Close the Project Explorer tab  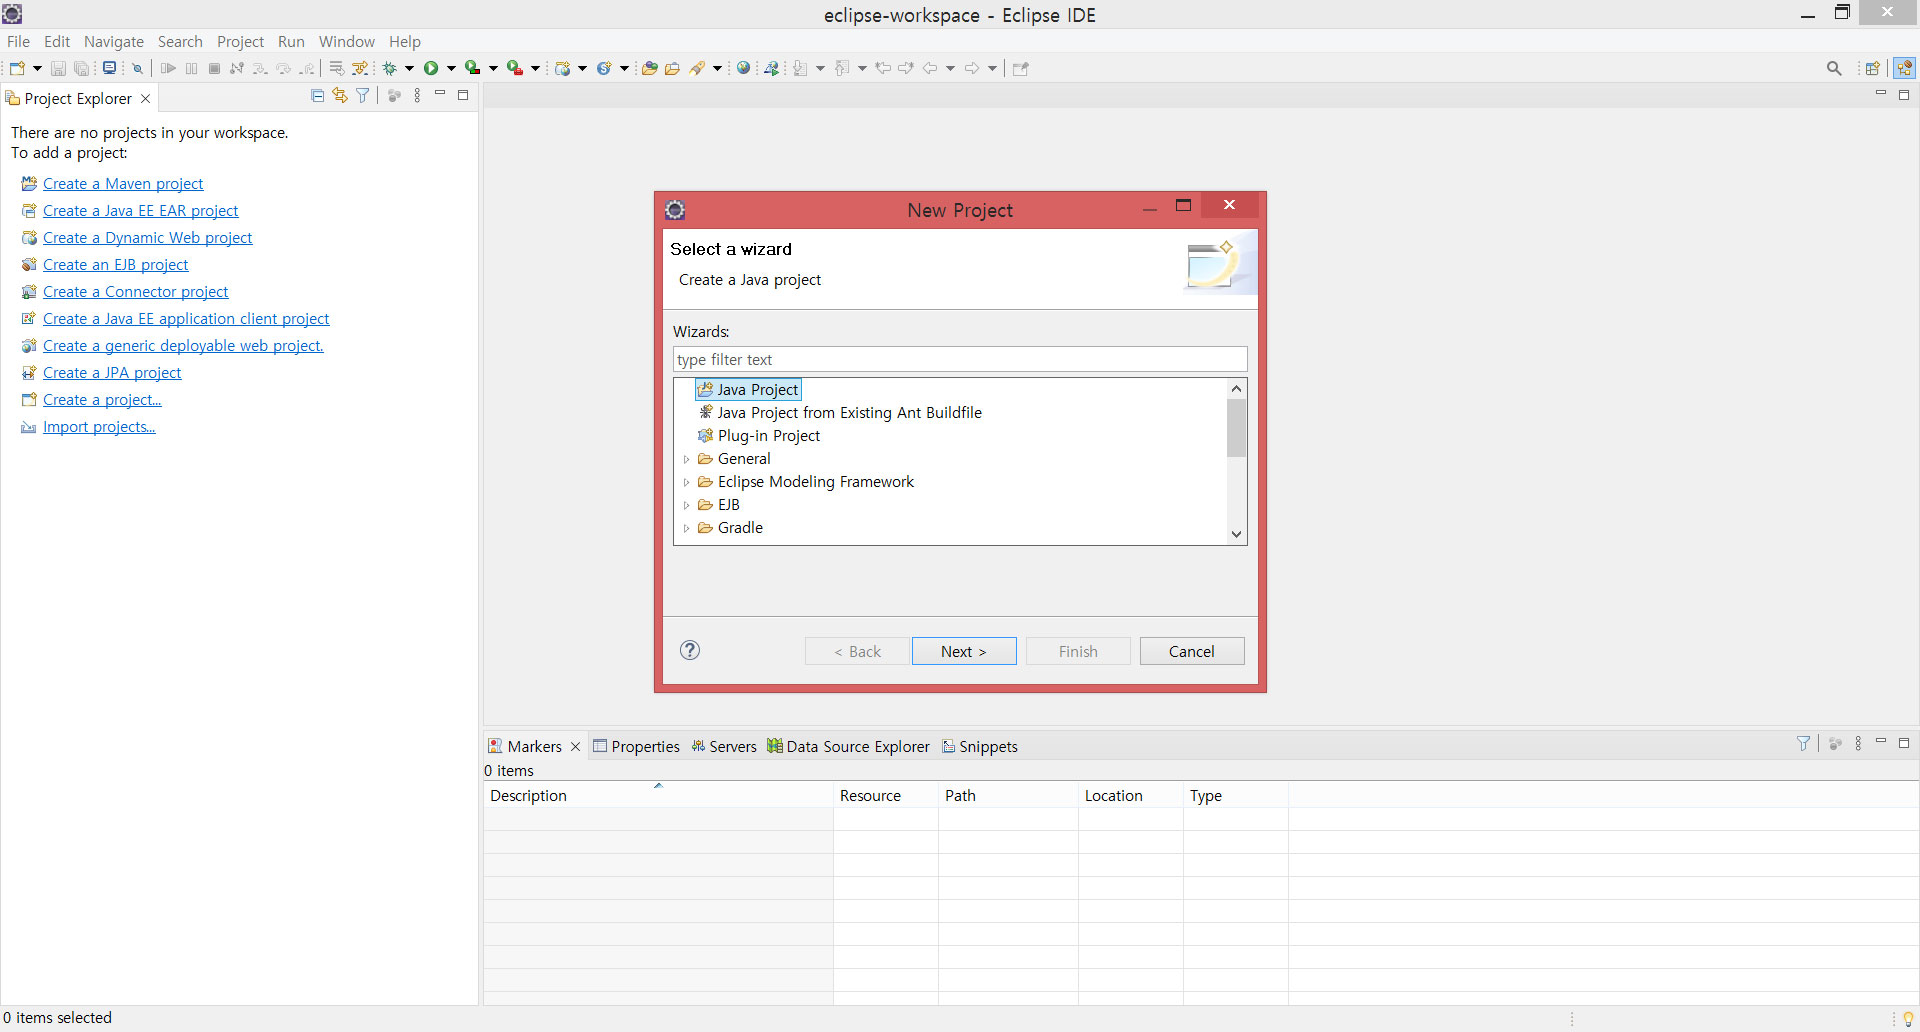point(146,98)
